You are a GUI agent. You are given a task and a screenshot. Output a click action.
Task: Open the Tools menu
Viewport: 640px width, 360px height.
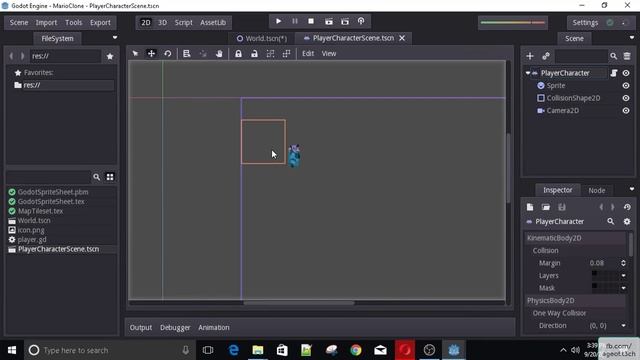pyautogui.click(x=73, y=22)
